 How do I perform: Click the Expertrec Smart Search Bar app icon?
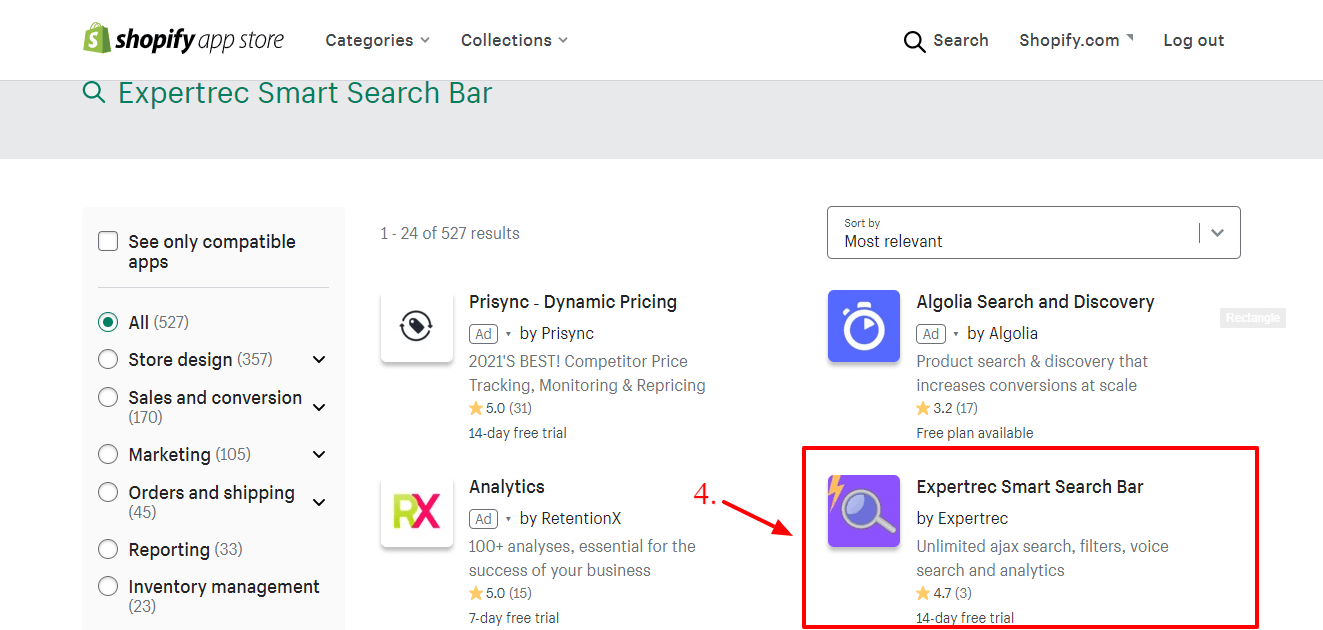pyautogui.click(x=863, y=511)
